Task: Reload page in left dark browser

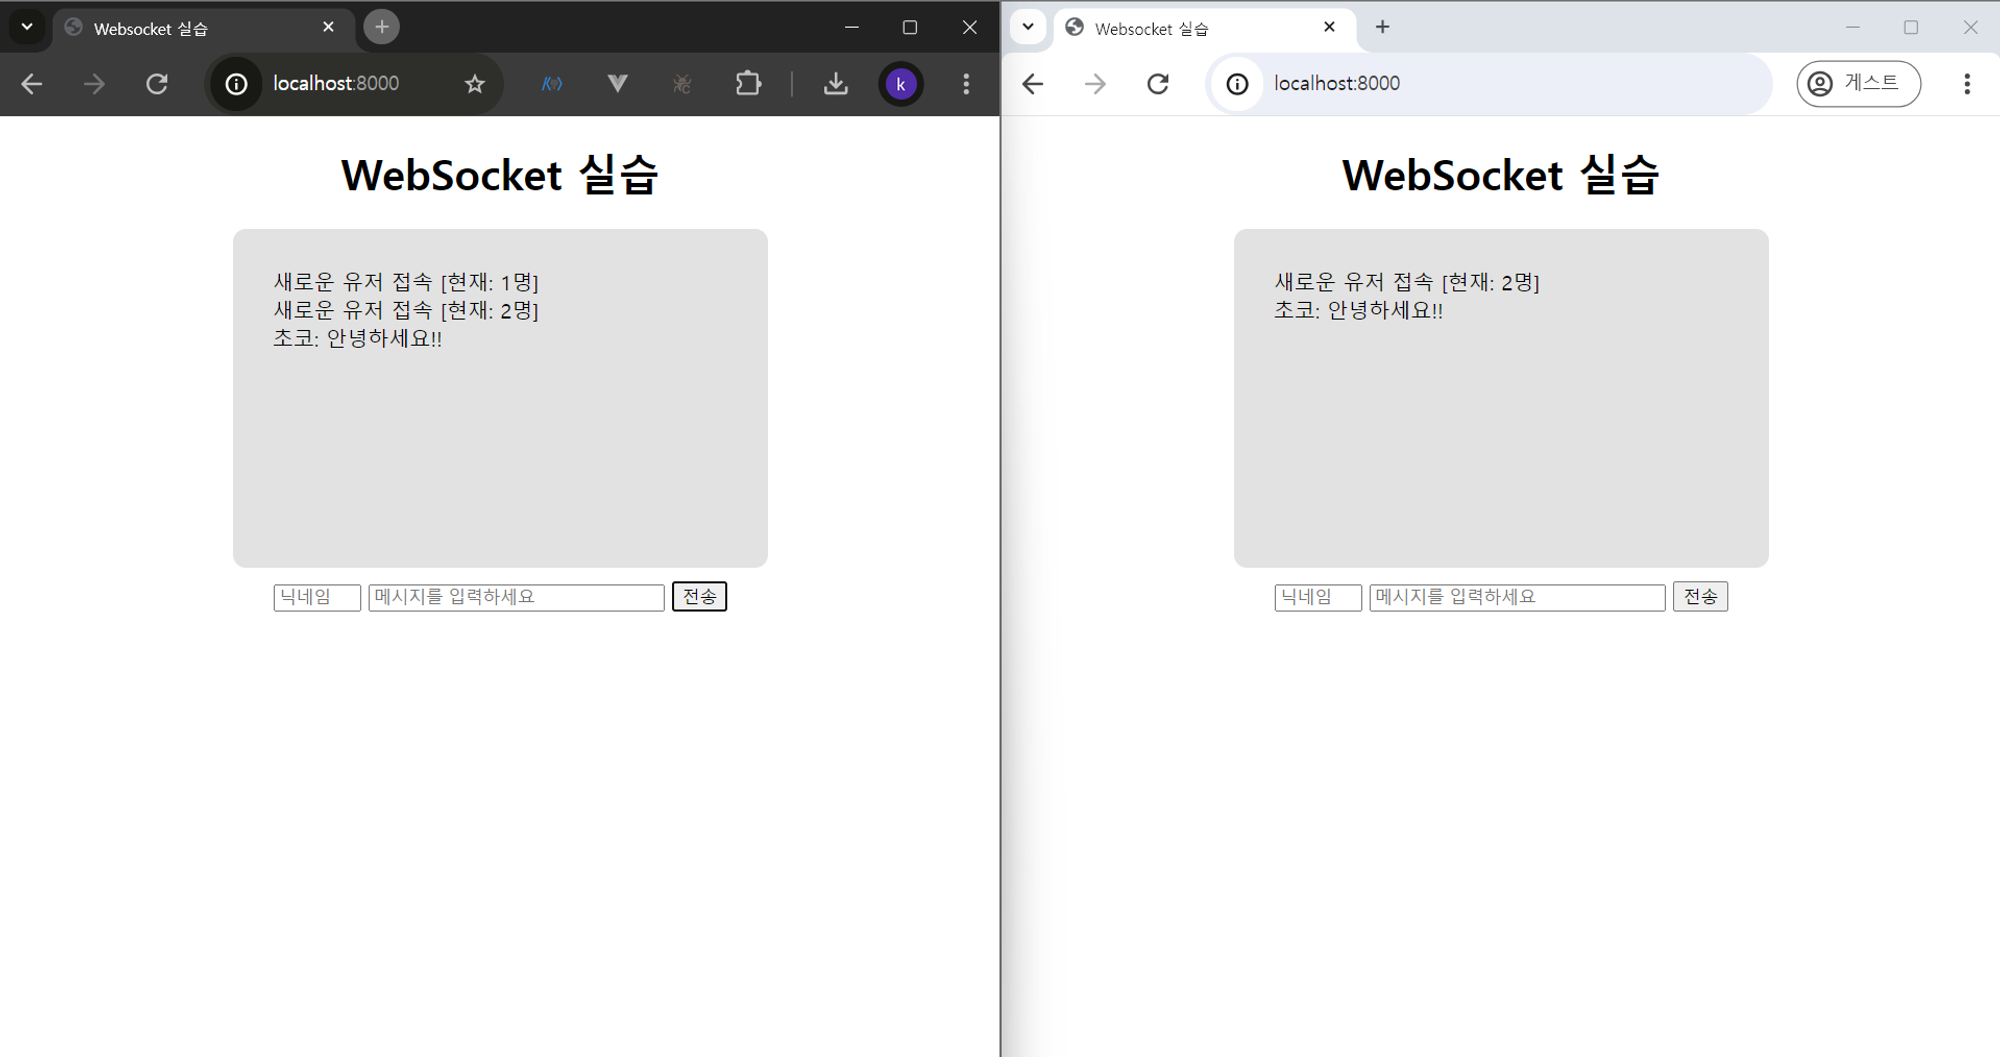Action: tap(157, 84)
